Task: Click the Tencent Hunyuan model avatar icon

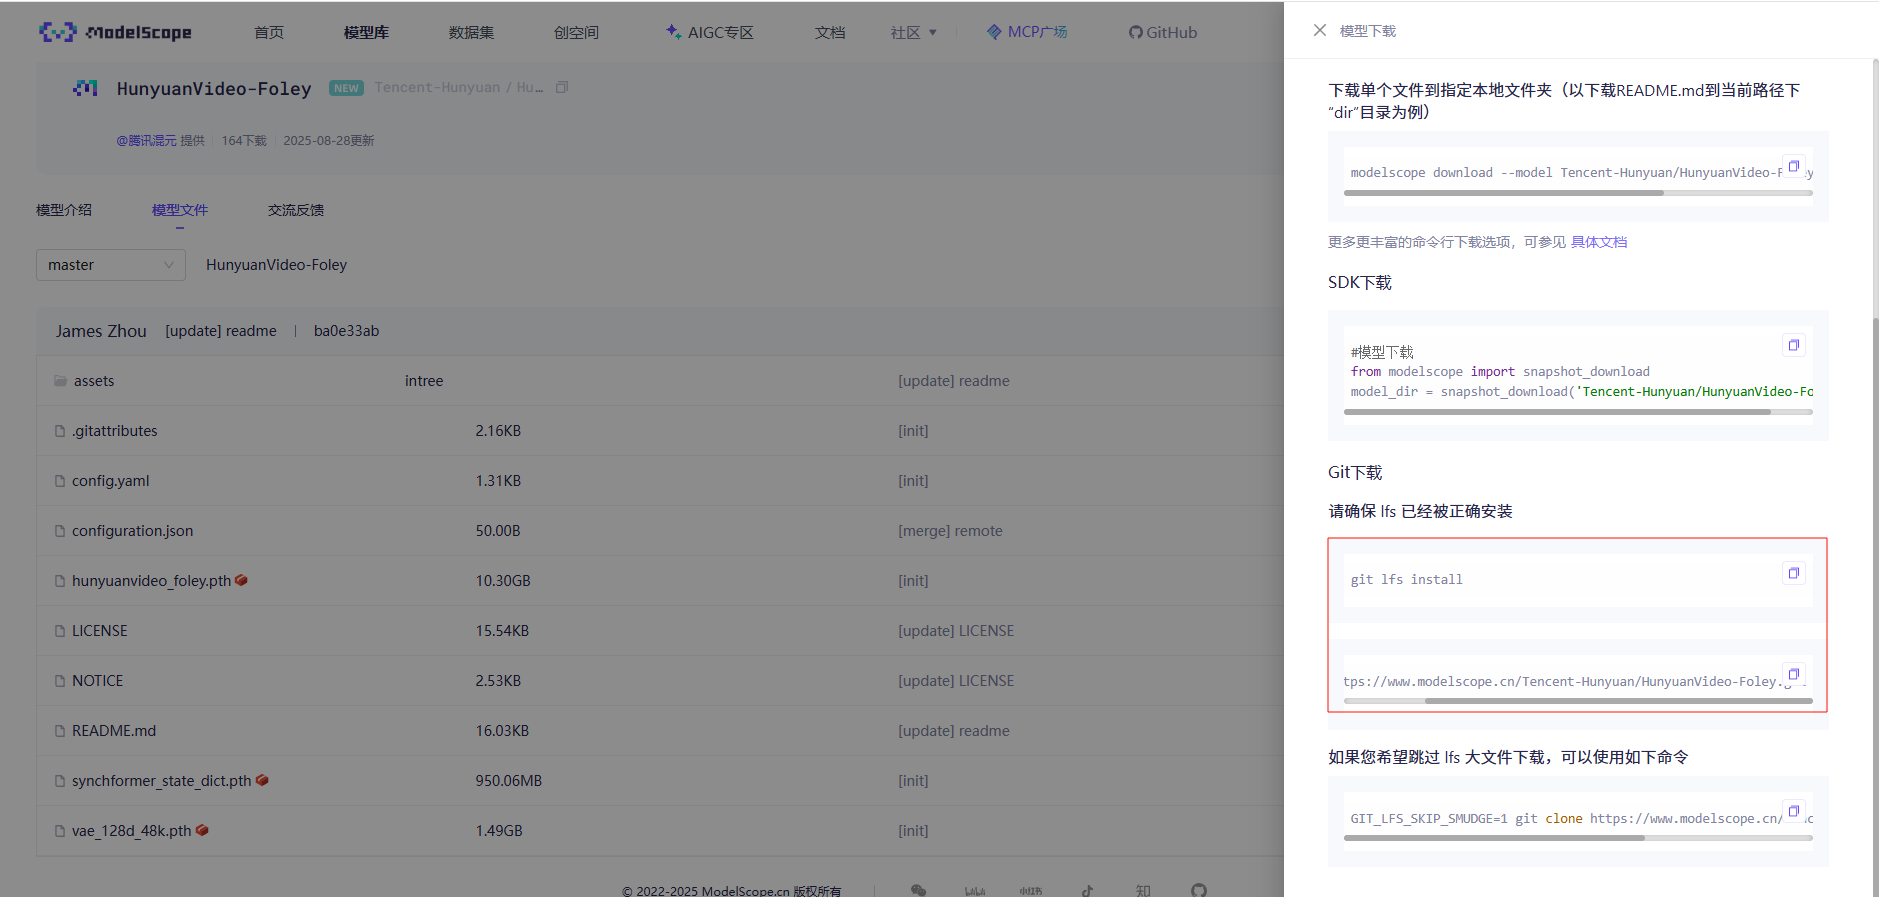Action: point(85,88)
